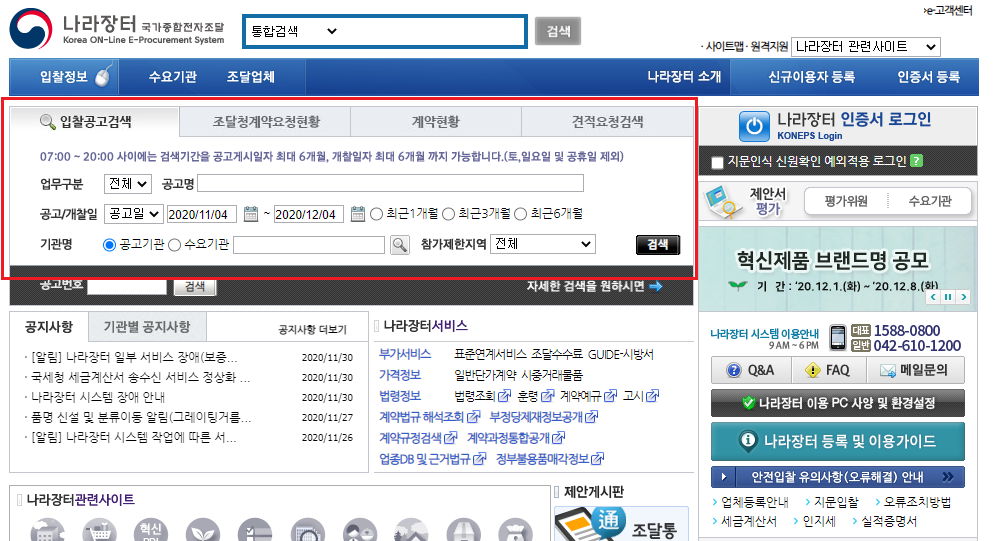Click the black 검색 button in bid search

point(657,245)
